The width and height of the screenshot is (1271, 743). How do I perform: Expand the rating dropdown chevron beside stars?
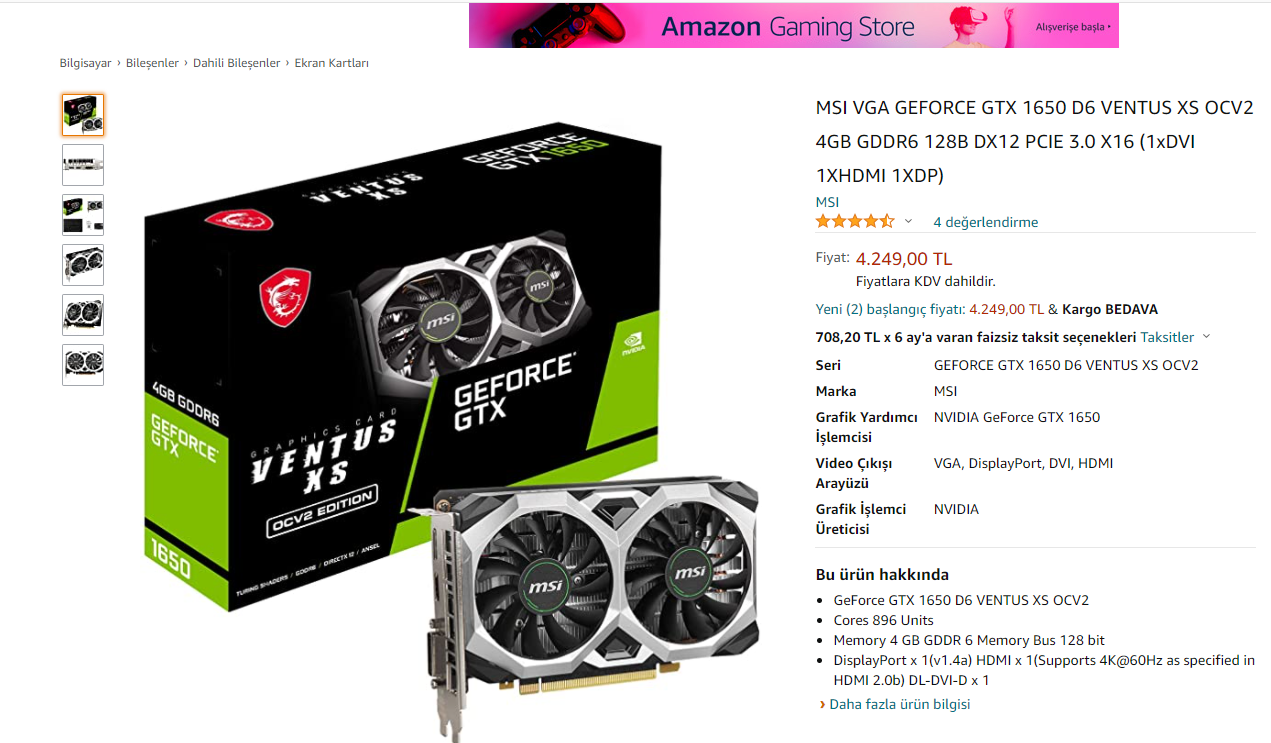tap(908, 221)
